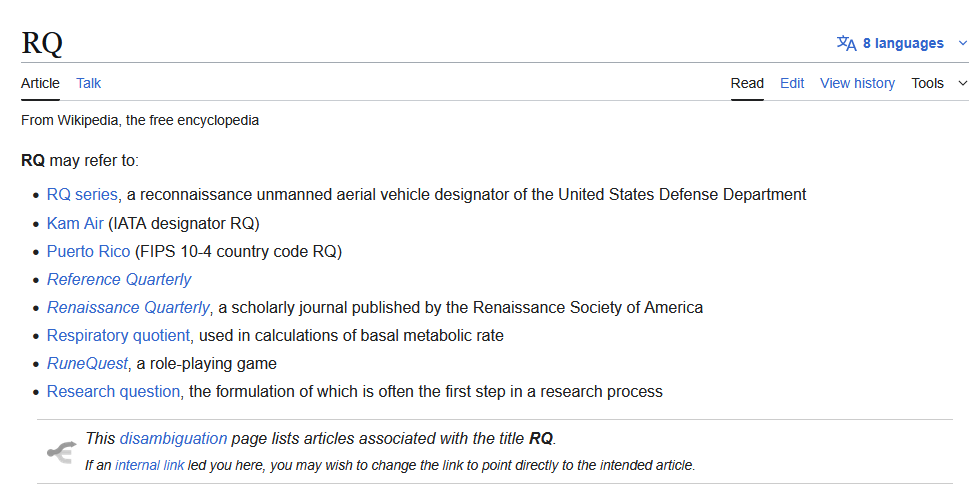The image size is (979, 487).
Task: Open the internal link help page
Action: coord(149,465)
